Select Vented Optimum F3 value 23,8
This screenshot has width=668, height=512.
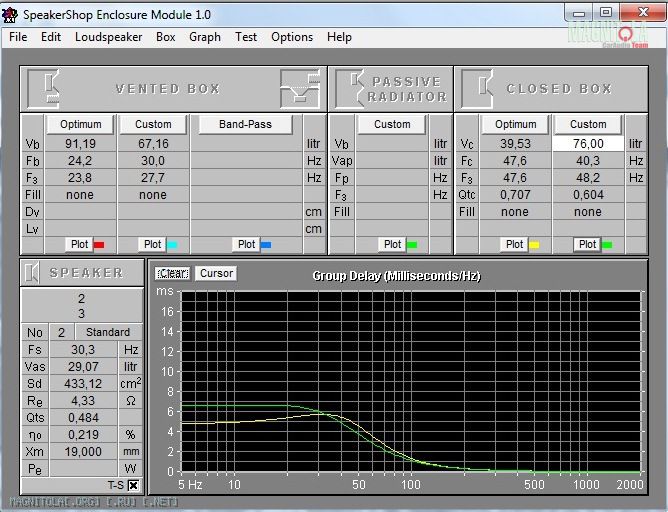click(x=80, y=178)
